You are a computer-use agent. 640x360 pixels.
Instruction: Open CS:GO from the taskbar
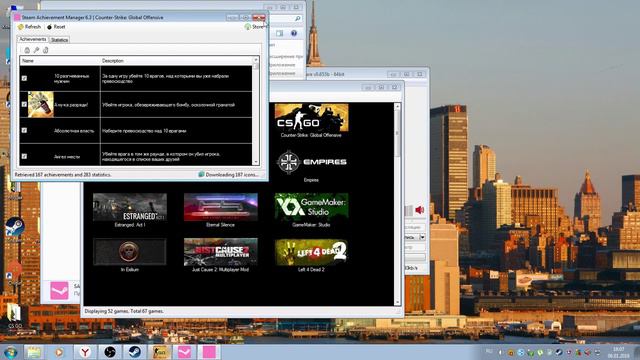[160, 352]
